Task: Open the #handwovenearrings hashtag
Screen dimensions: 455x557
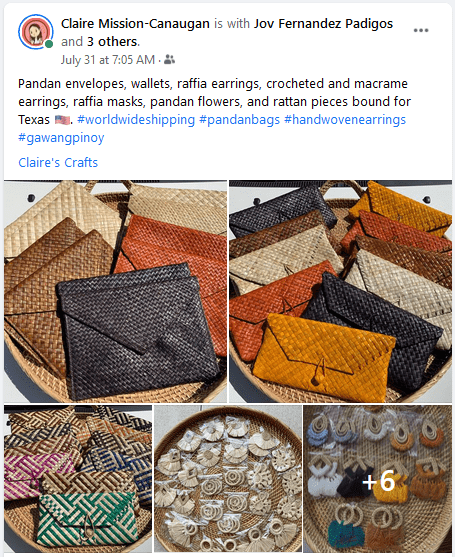Action: (345, 120)
